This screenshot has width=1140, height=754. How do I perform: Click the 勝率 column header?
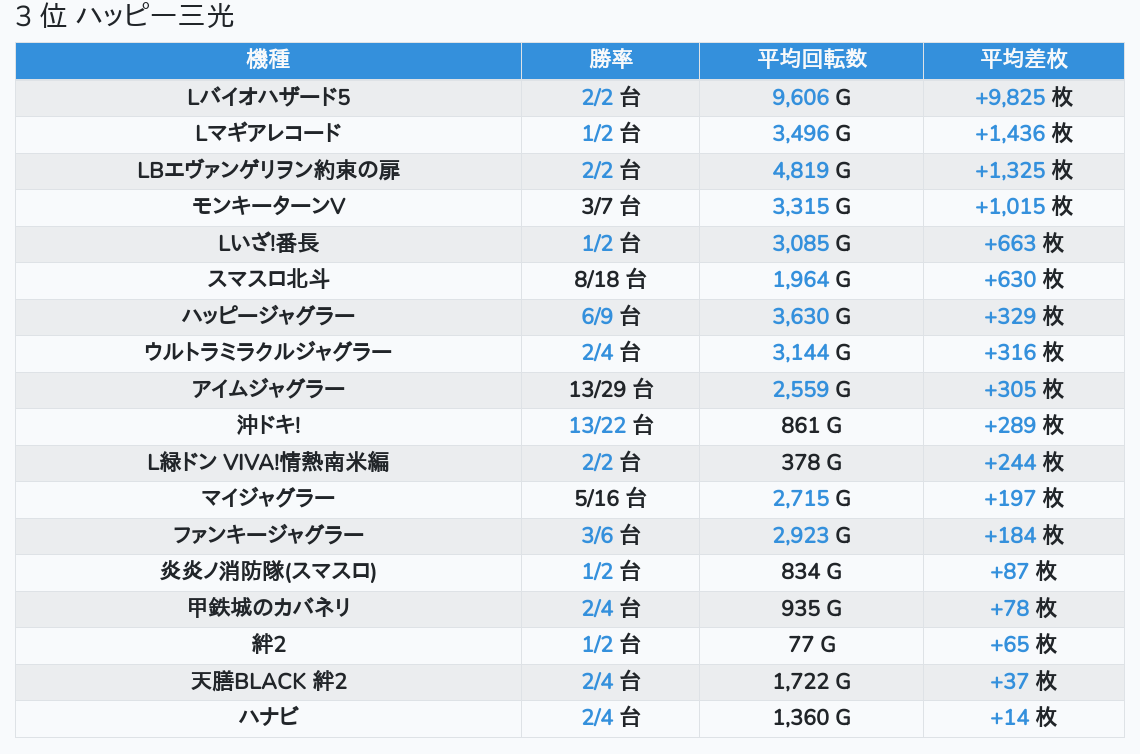611,60
